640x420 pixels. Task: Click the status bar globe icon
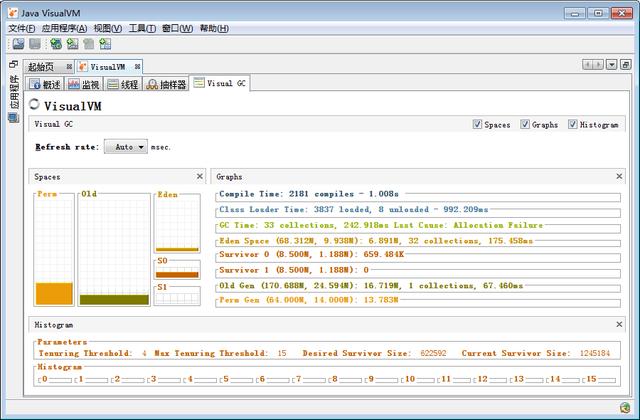[x=624, y=407]
